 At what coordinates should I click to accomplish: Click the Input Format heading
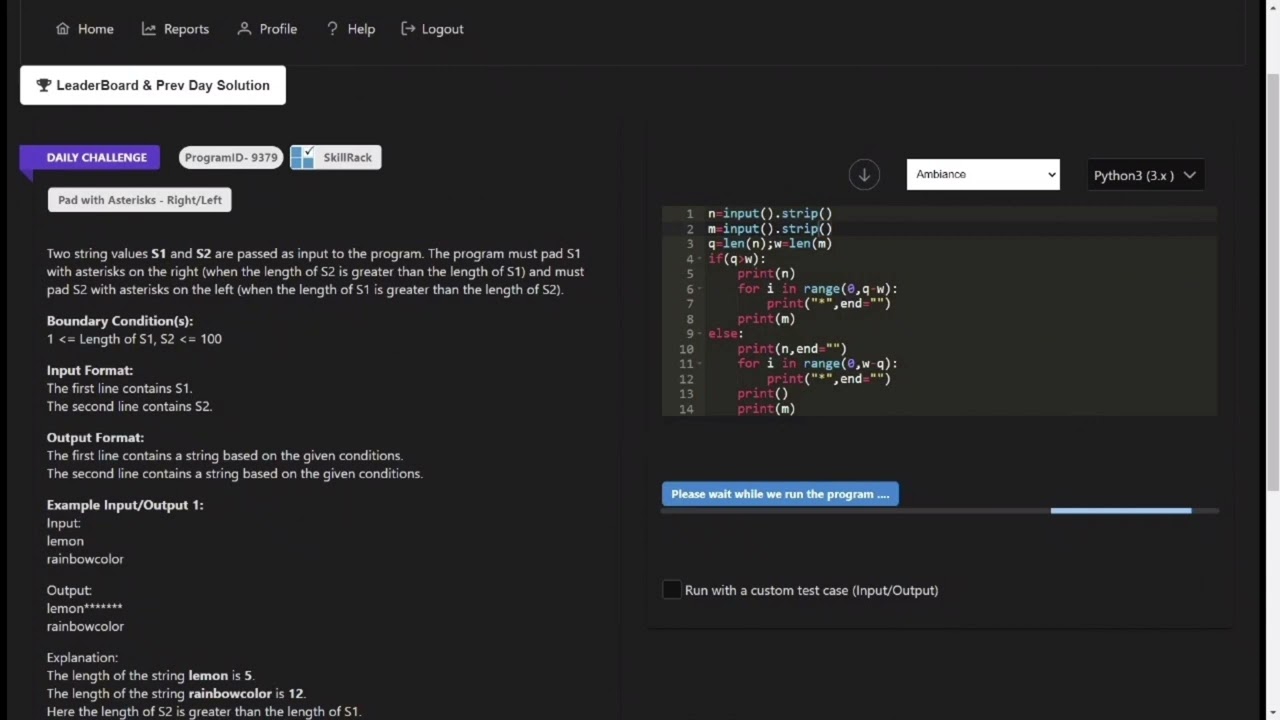90,370
